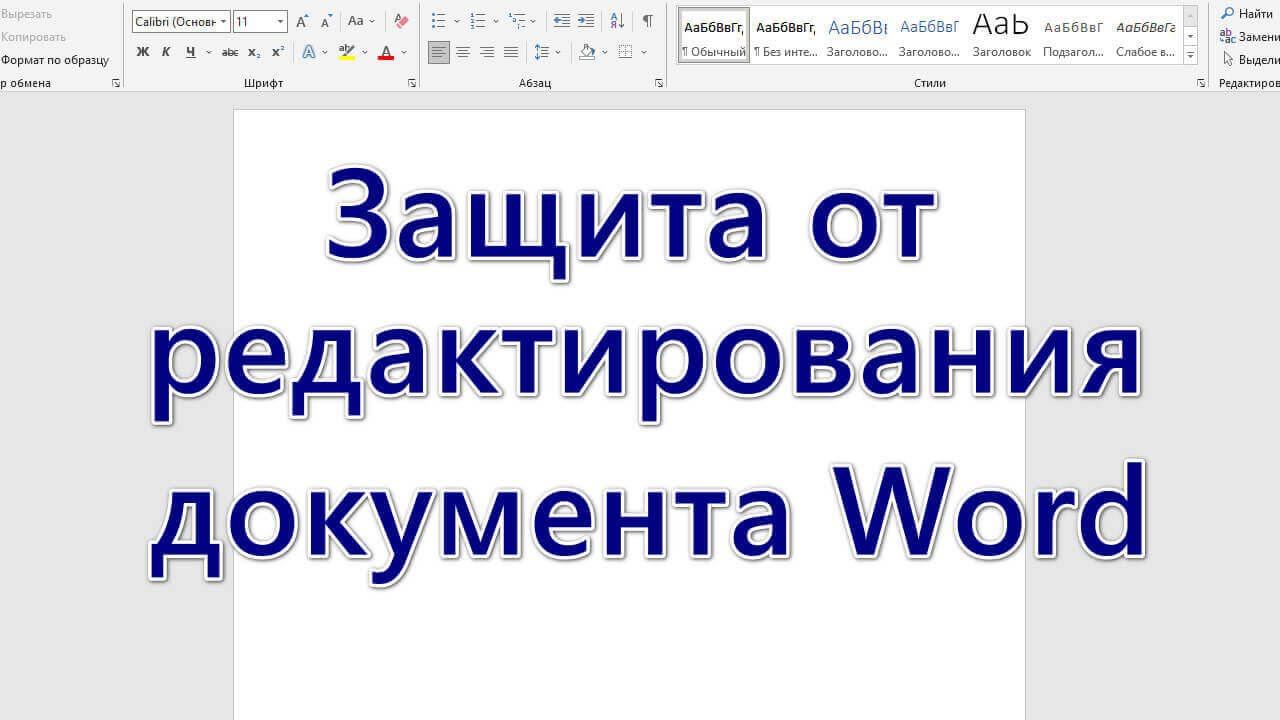Open the Выделить (select) command
Screen dimensions: 1280x720
tap(1250, 60)
